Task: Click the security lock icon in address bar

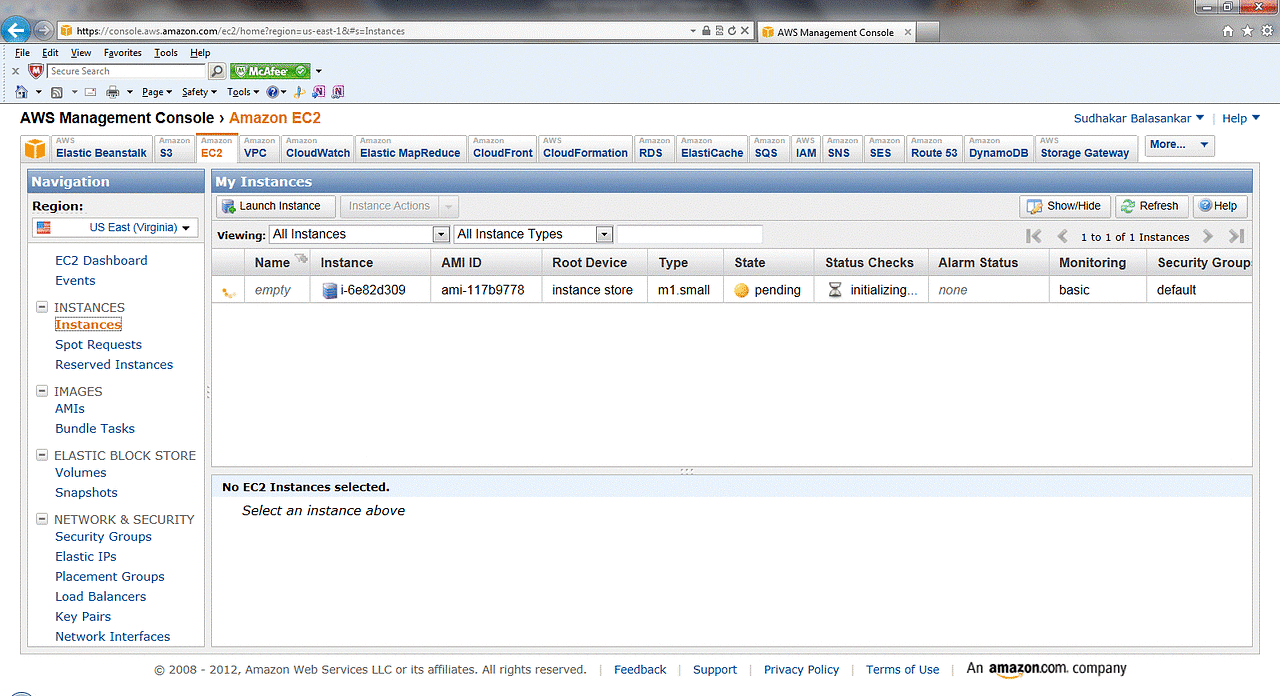Action: (706, 31)
